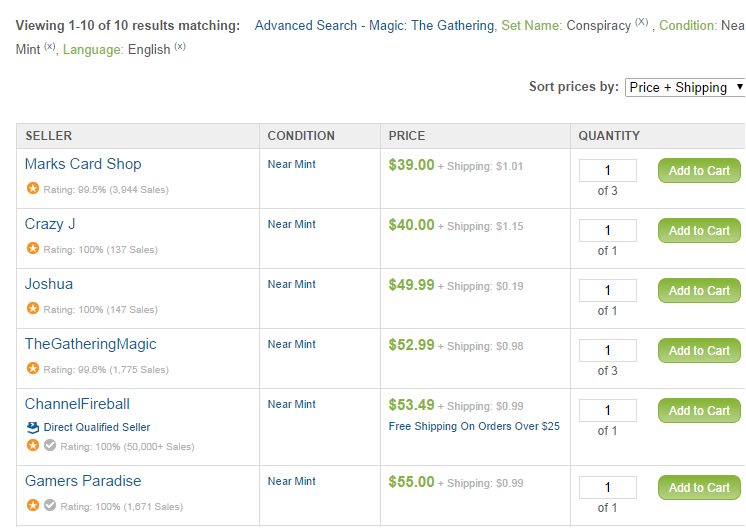Click the orange star rating icon for Marks Card Shop
Screen dimensions: 746x528
[33, 189]
